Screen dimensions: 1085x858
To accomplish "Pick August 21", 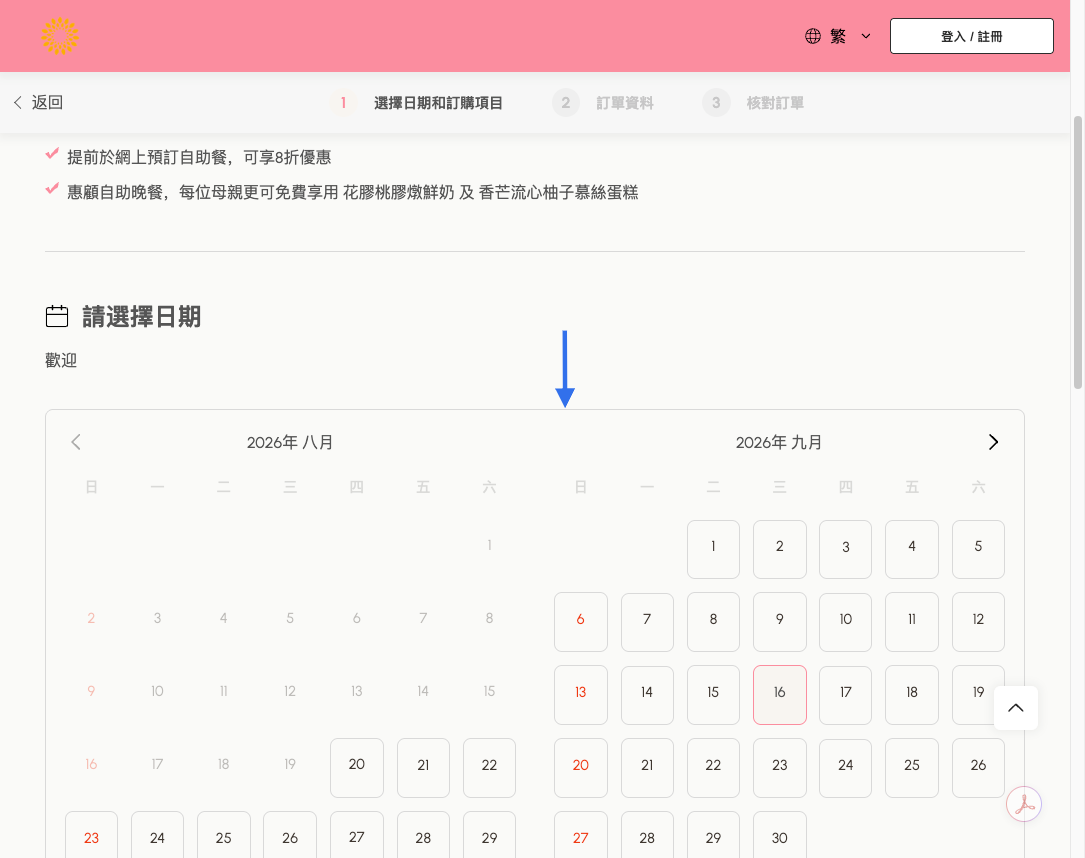I will click(423, 768).
